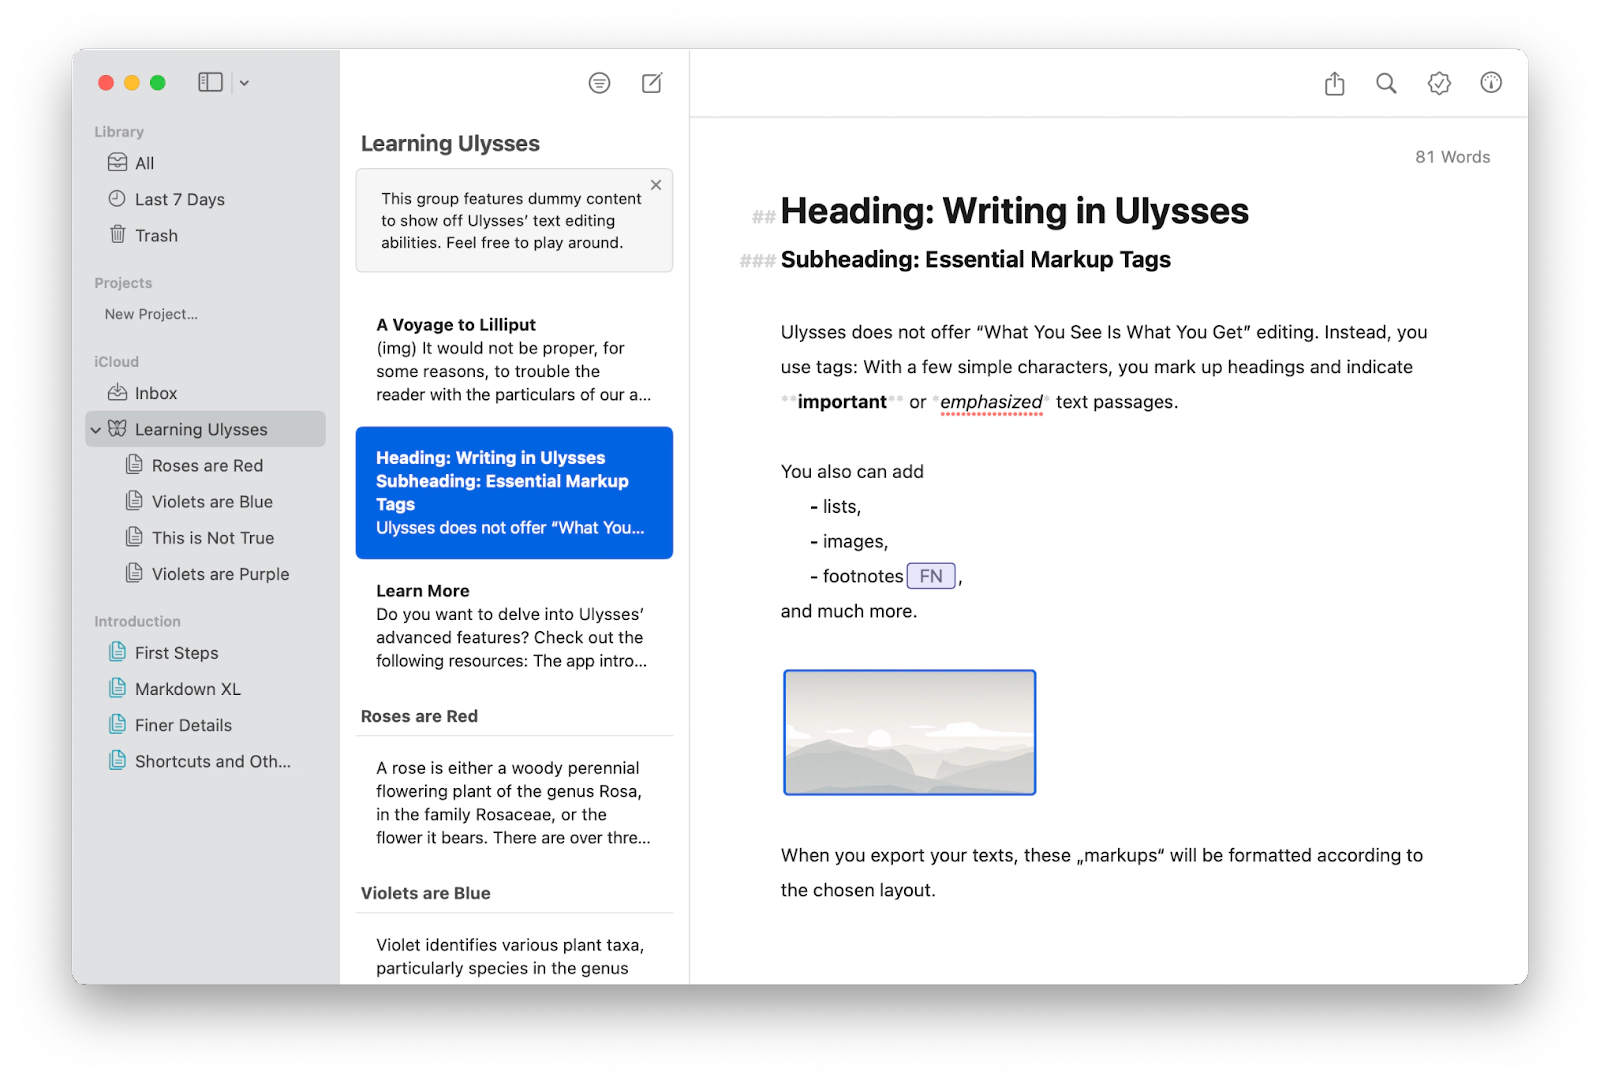Image resolution: width=1600 pixels, height=1080 pixels.
Task: Click the Heading: Writing in Ulysses title
Action: coord(1014,211)
